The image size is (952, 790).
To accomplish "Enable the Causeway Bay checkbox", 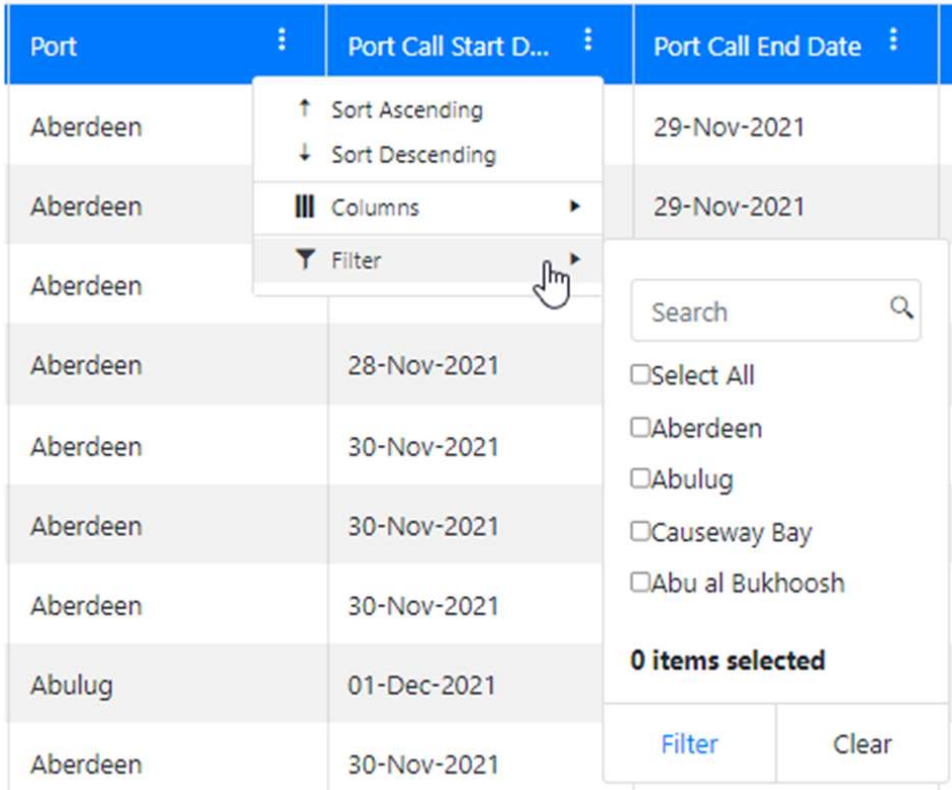I will 640,532.
